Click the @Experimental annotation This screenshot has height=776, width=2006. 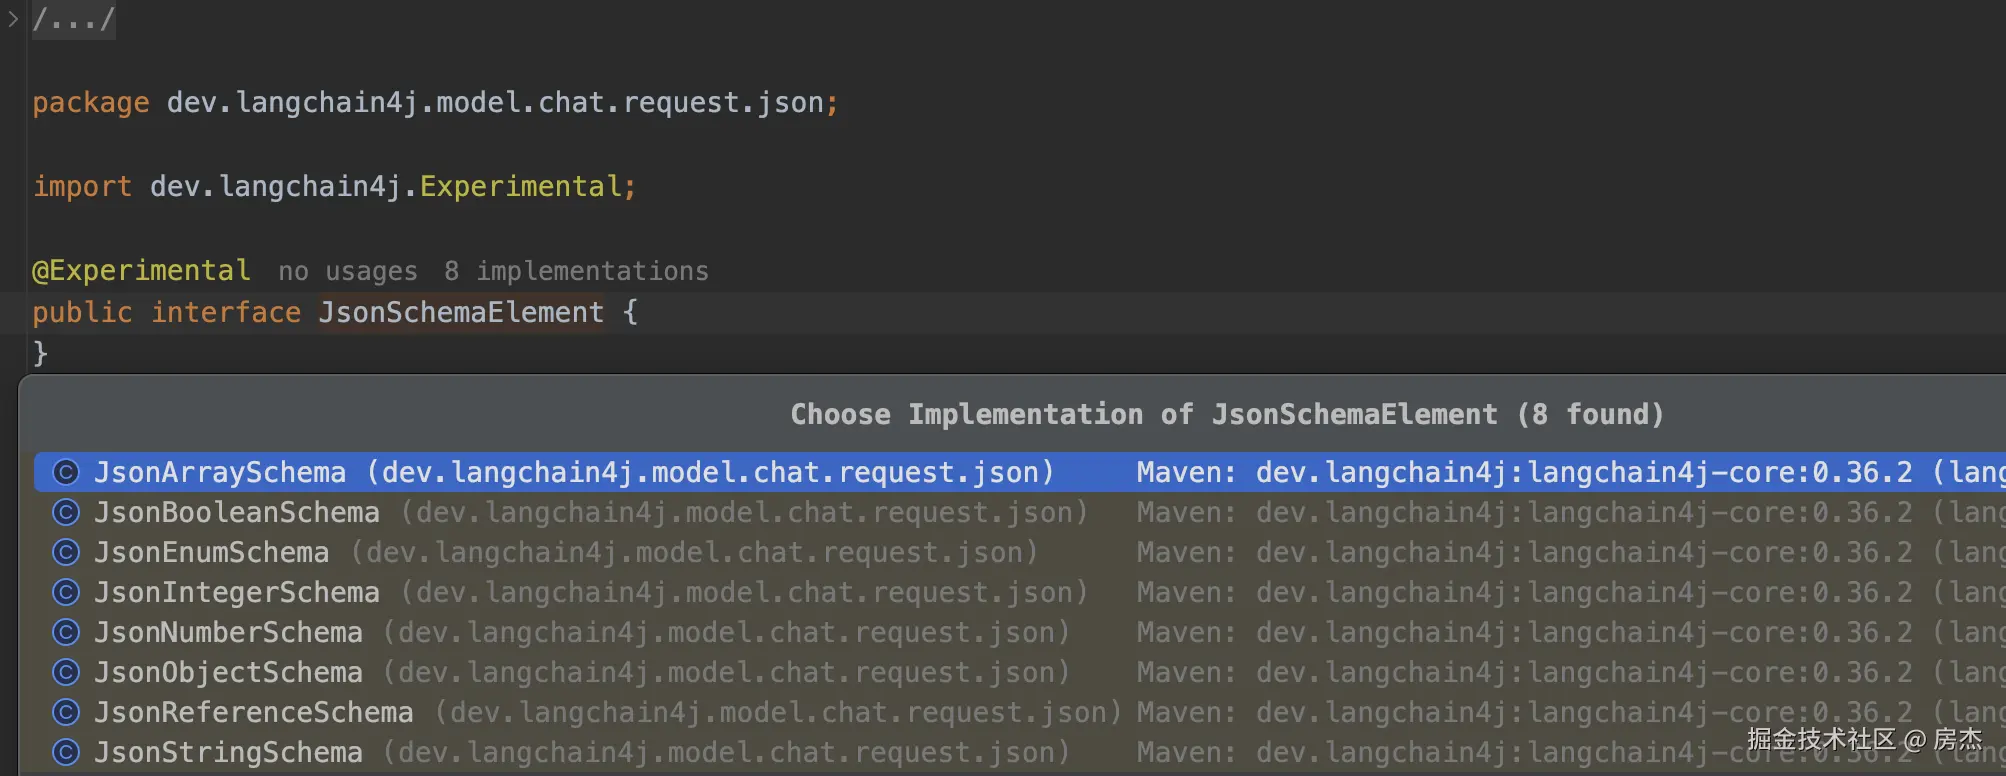[141, 270]
